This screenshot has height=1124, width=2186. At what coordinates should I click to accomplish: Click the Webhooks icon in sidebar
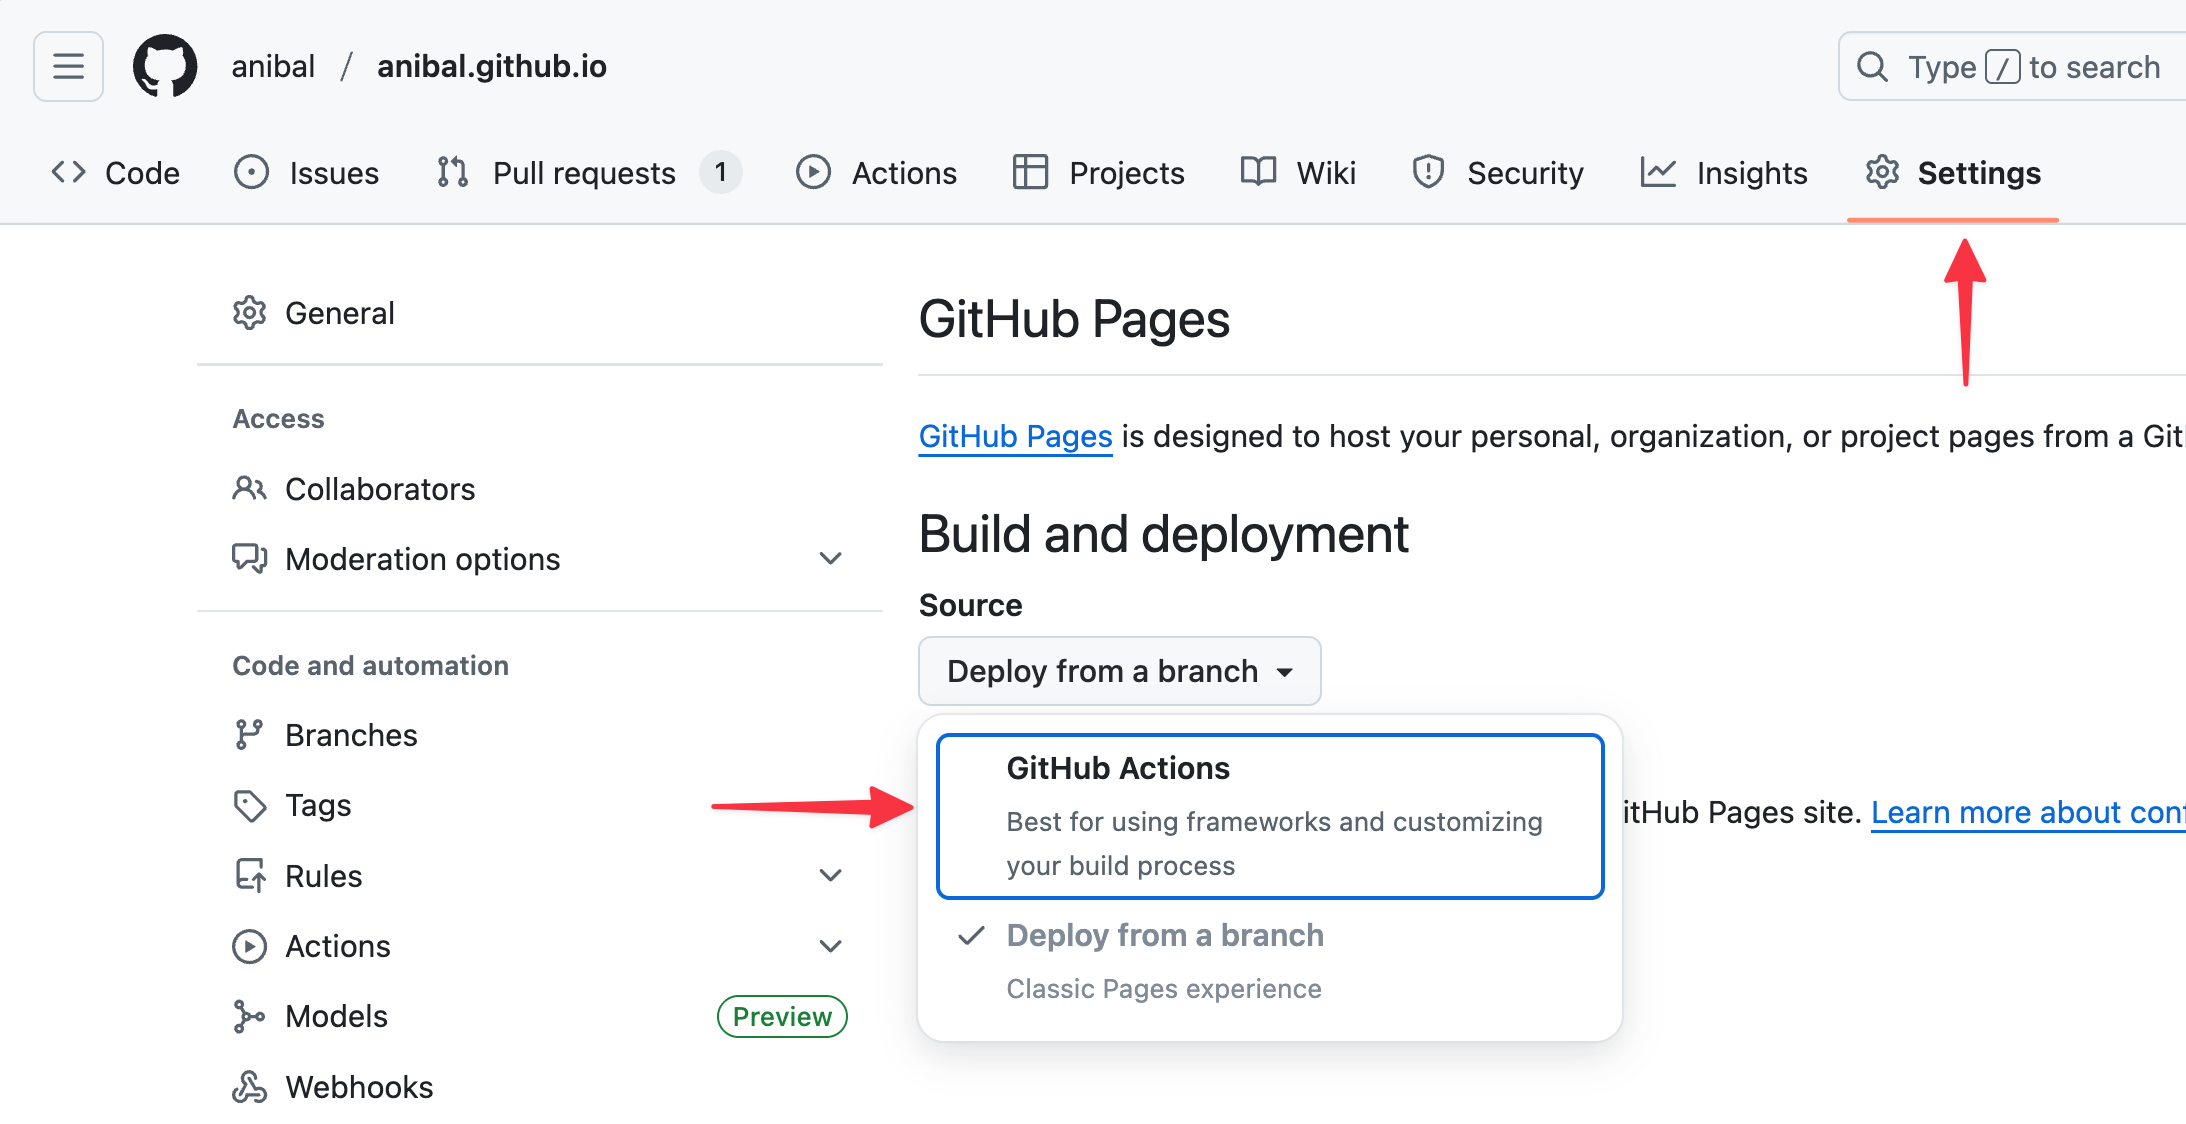pyautogui.click(x=249, y=1087)
